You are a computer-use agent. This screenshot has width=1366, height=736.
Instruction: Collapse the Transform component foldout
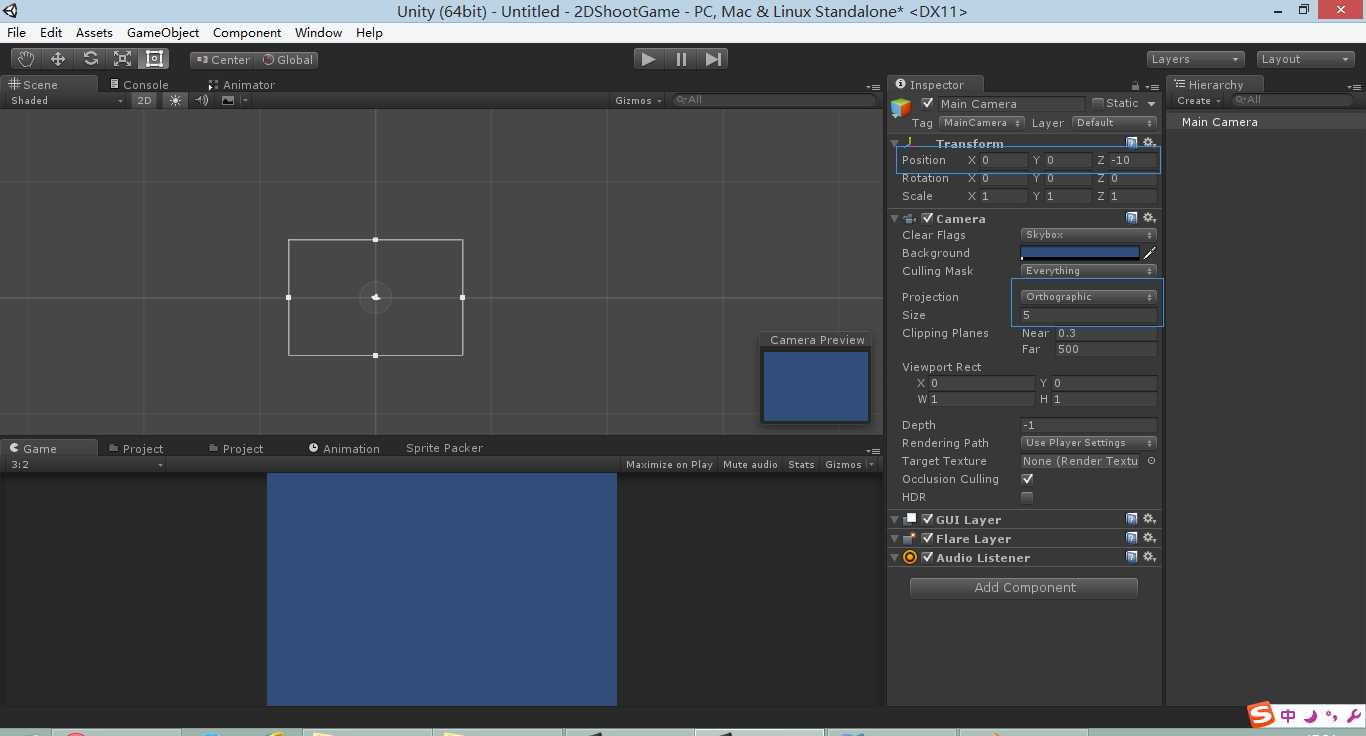click(895, 144)
